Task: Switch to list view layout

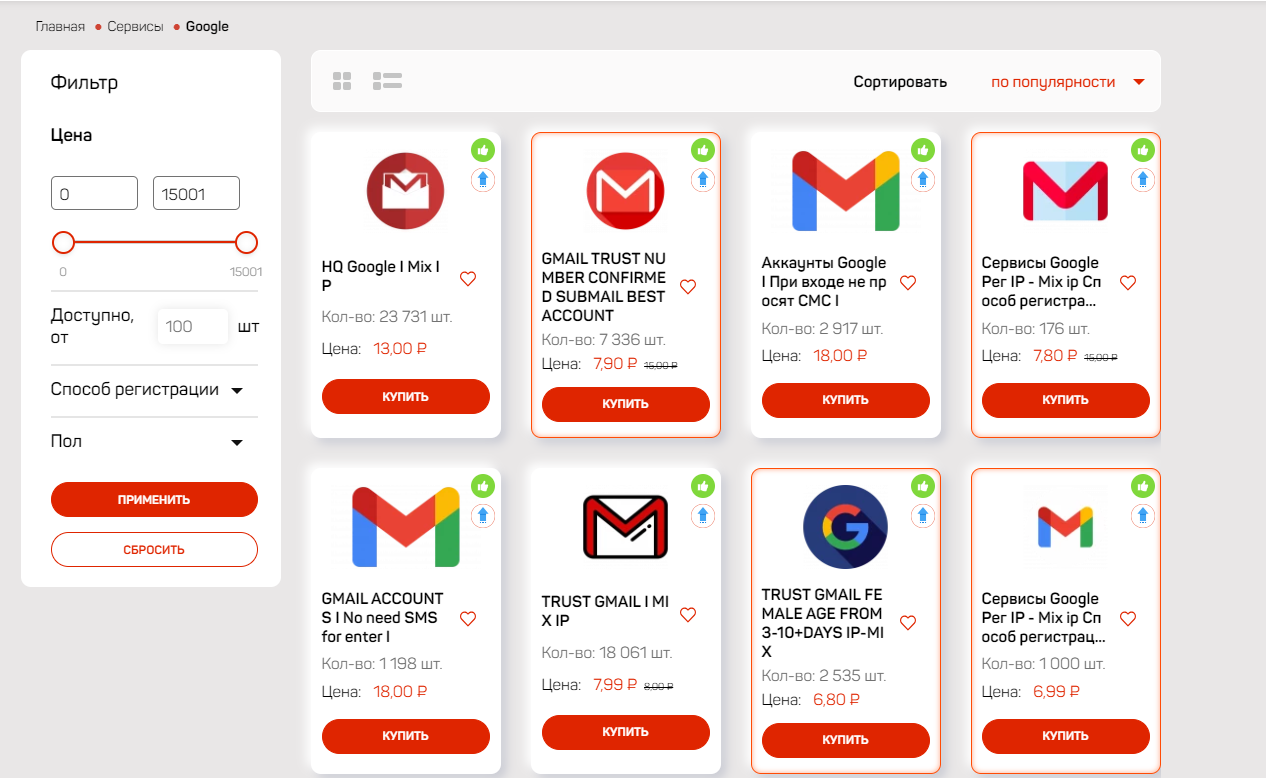Action: point(387,81)
